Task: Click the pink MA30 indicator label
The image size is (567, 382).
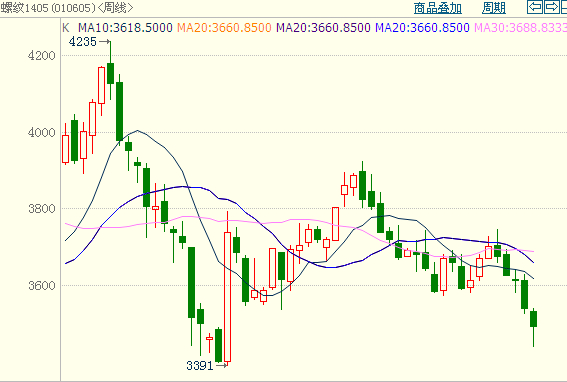Action: click(520, 28)
